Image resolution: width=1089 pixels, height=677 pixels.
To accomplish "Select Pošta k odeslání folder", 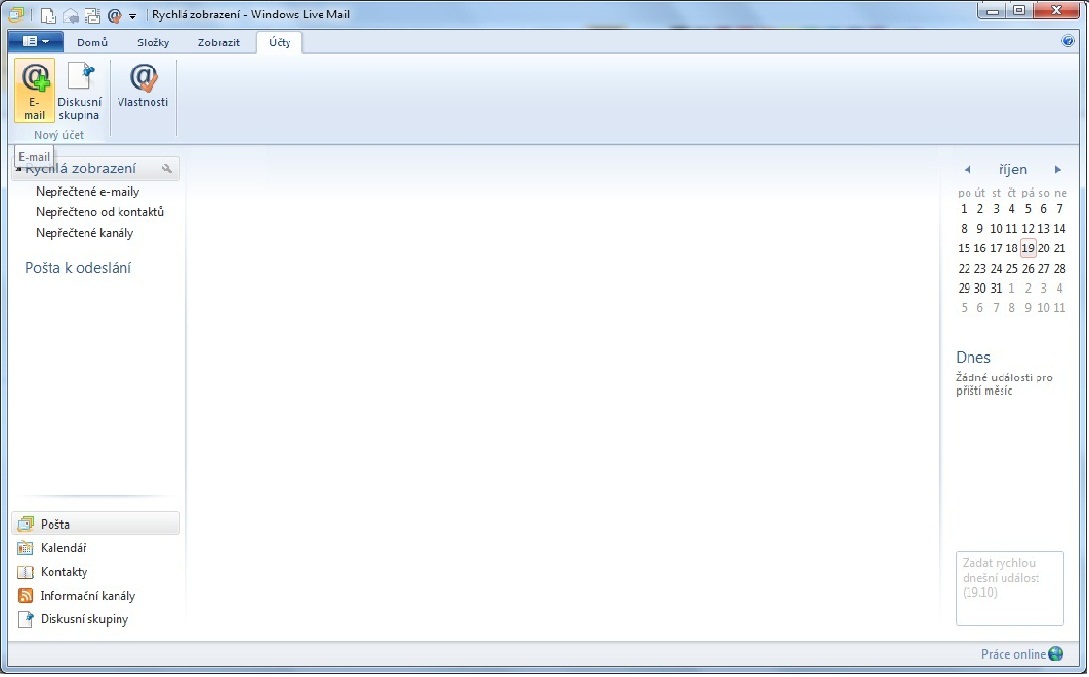I will 78,268.
